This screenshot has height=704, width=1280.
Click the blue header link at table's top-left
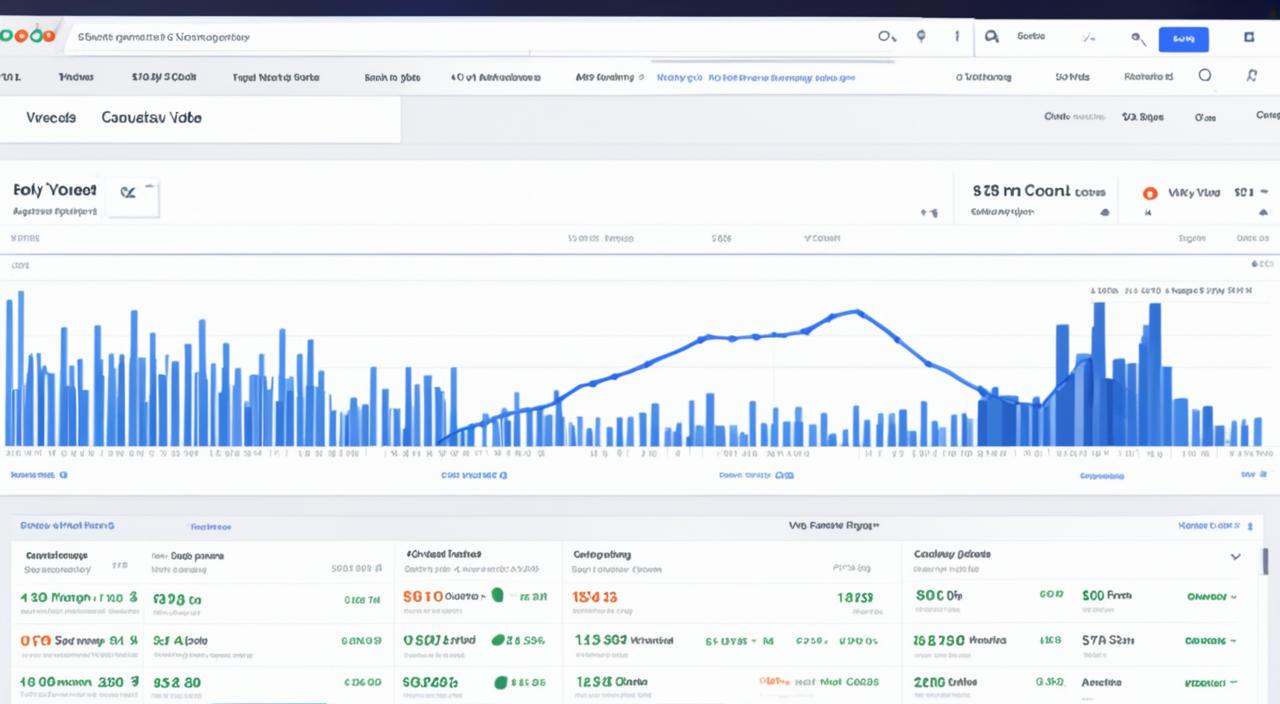point(67,525)
